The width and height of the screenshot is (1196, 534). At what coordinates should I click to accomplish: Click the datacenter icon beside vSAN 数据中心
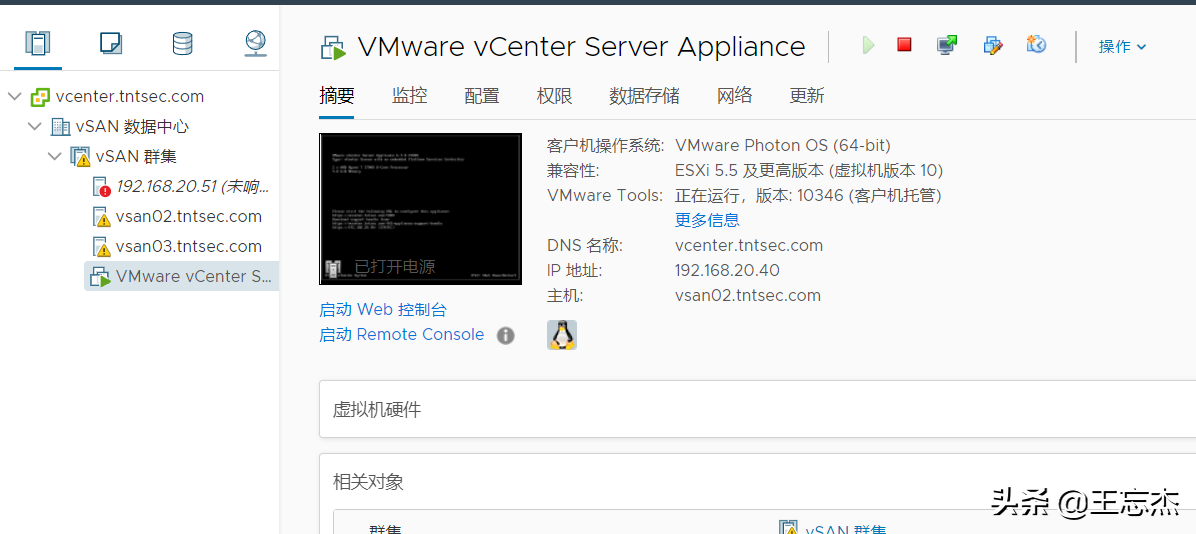click(59, 127)
